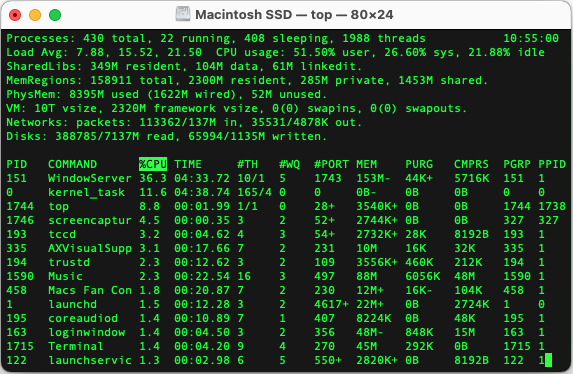Click the 5716K compressed value for WindowServer
Image resolution: width=573 pixels, height=374 pixels.
point(471,178)
